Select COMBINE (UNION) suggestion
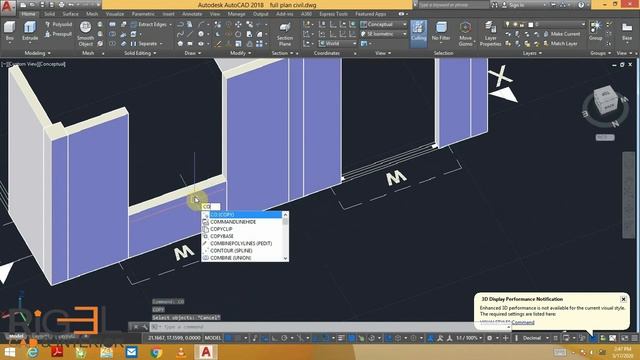The height and width of the screenshot is (360, 640). [x=242, y=258]
